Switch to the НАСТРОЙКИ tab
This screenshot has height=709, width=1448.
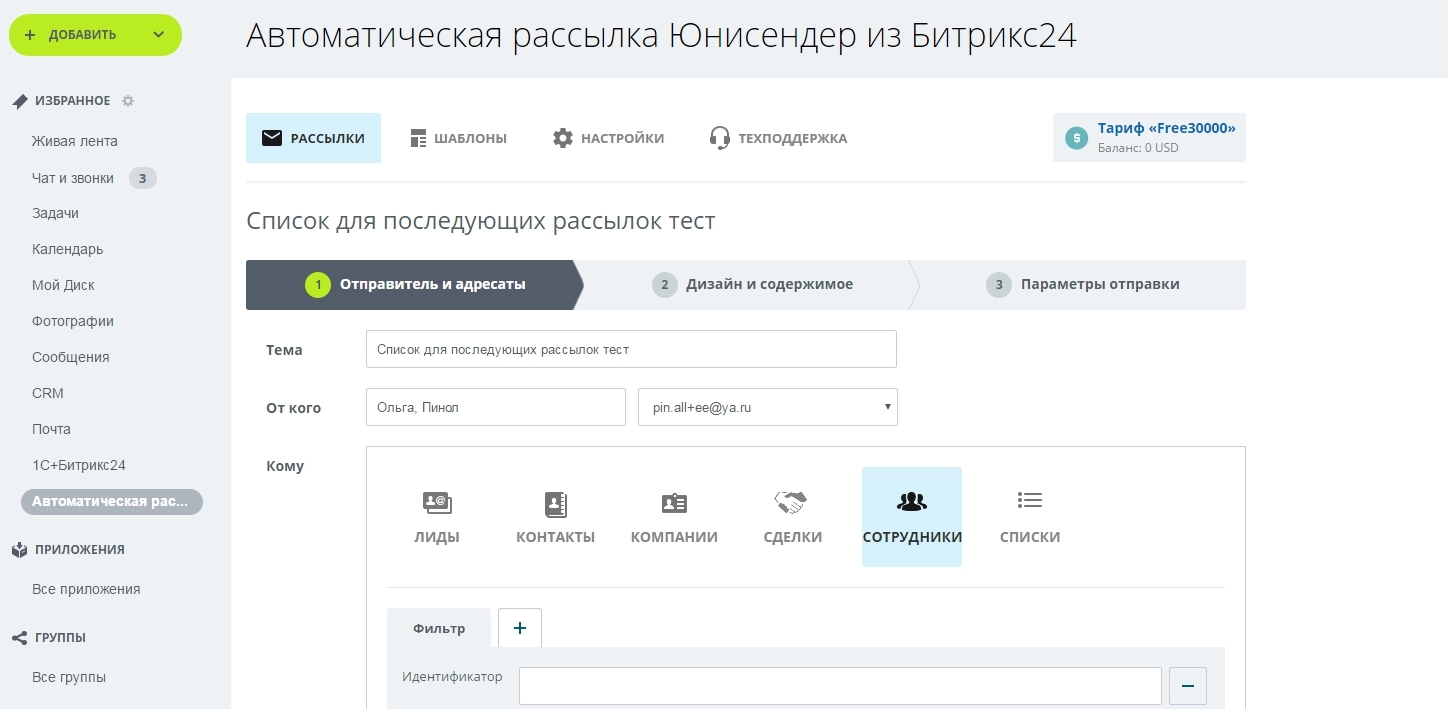pos(608,138)
